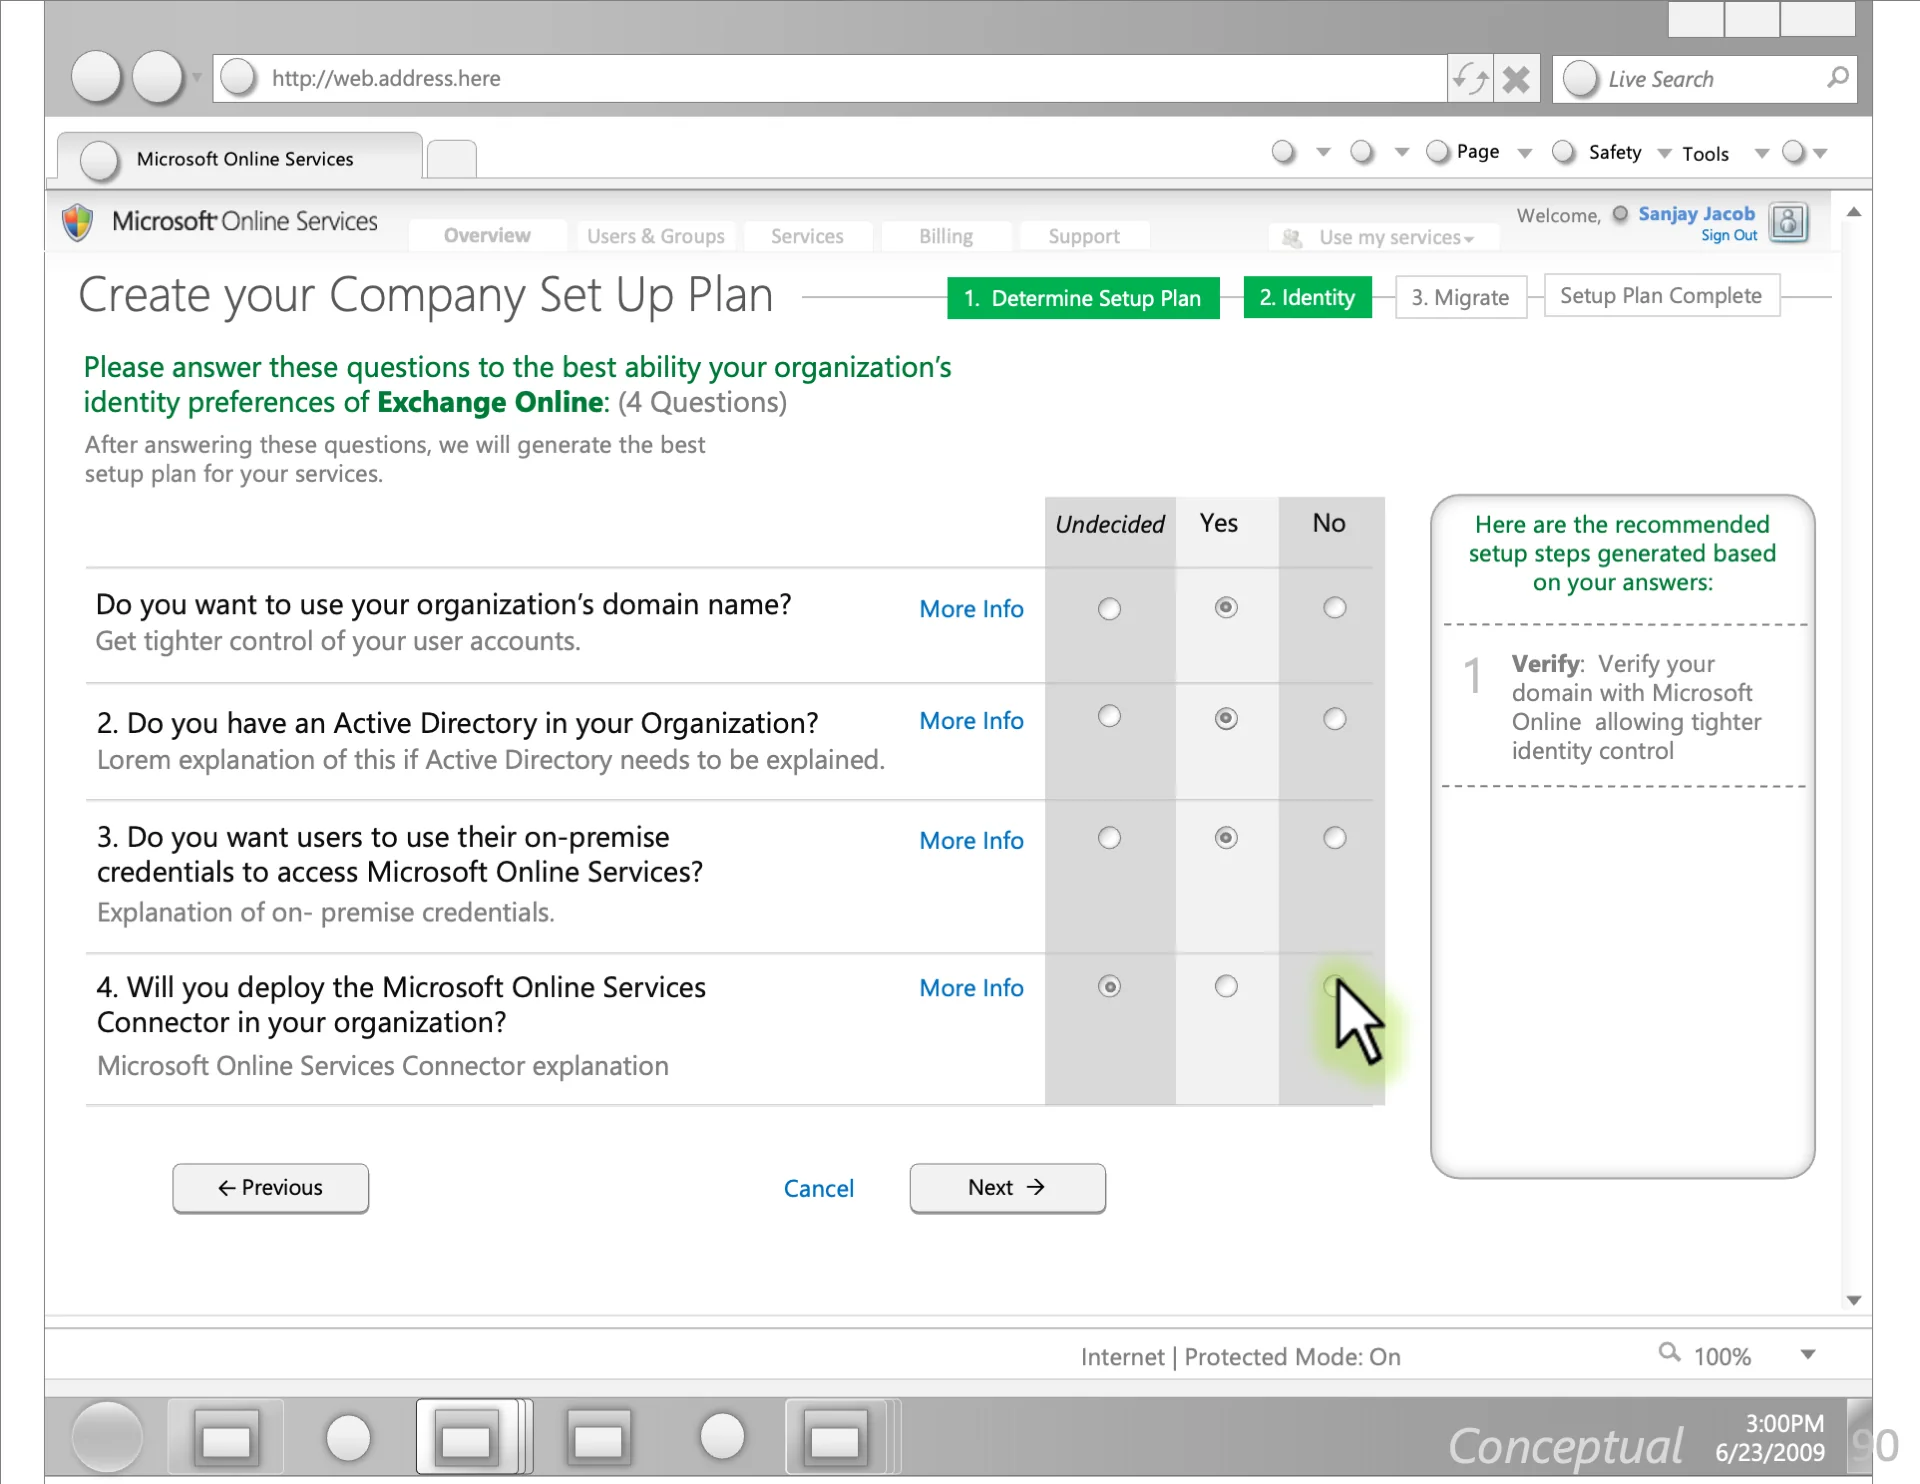Click the Sign Out link
This screenshot has height=1484, width=1920.
pos(1729,235)
